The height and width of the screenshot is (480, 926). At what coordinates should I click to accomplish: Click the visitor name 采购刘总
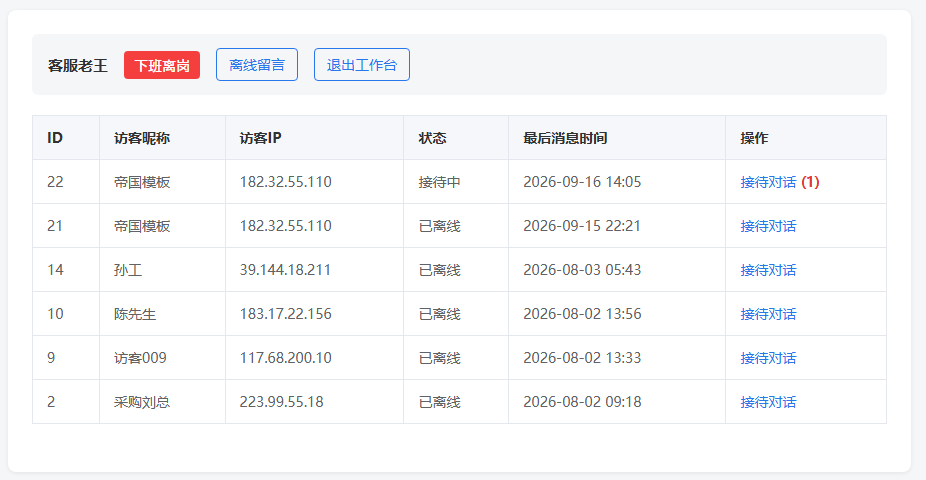tap(142, 402)
